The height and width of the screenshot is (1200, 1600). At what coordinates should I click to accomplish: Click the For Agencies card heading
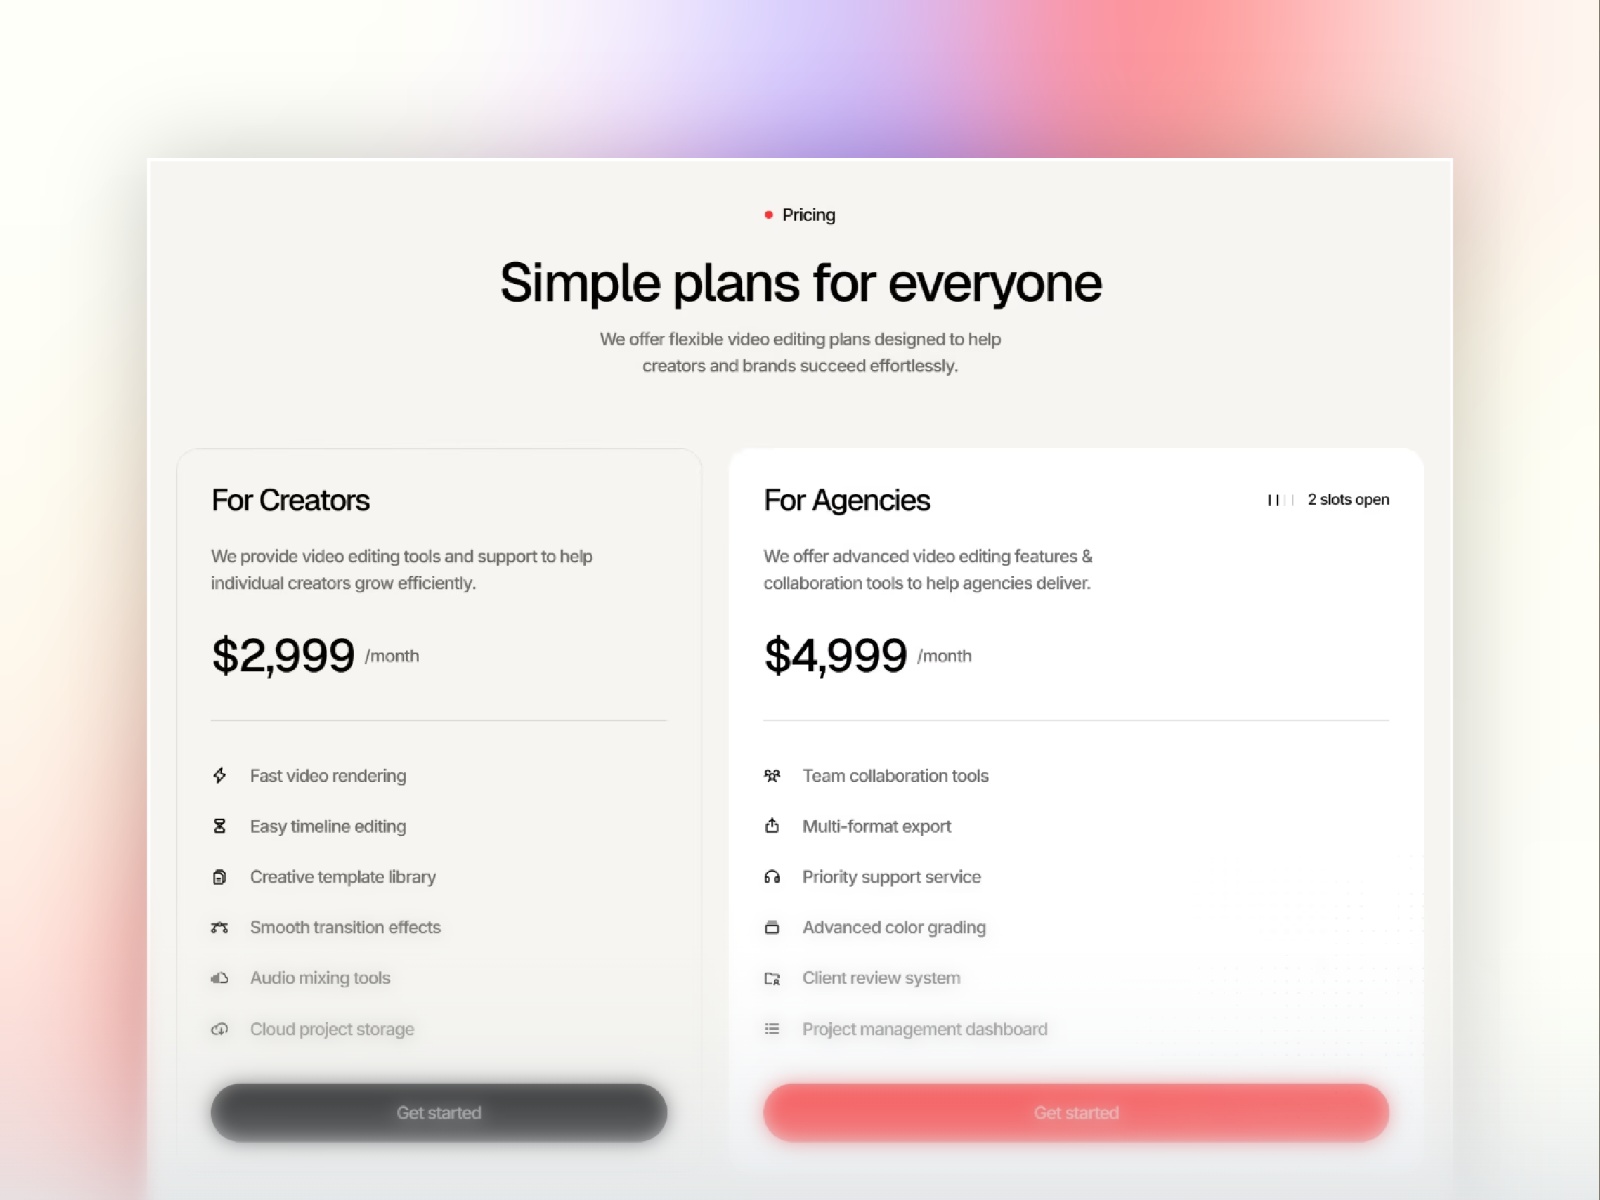click(x=847, y=500)
